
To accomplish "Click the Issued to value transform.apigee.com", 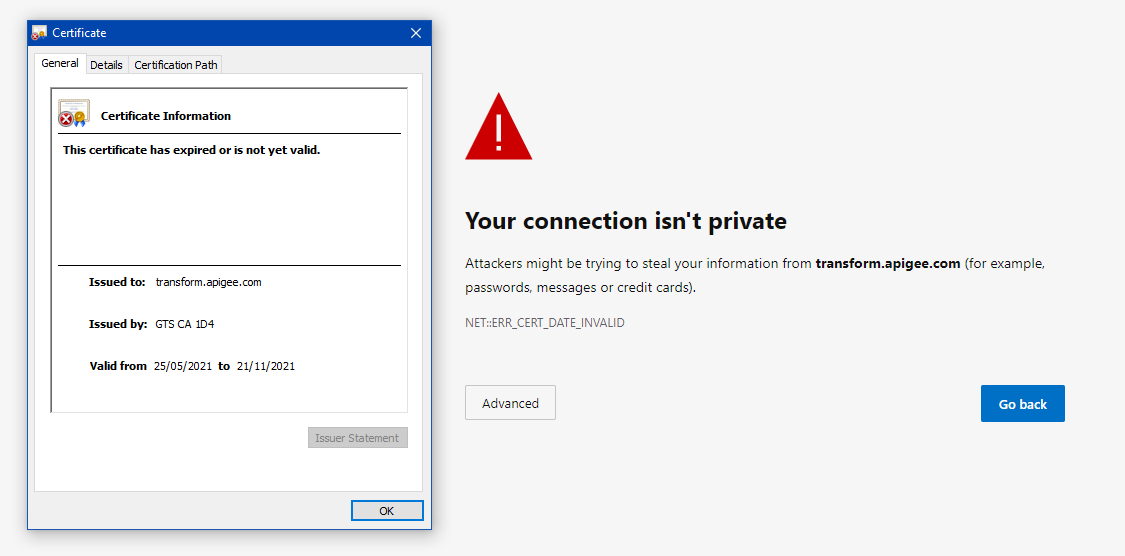I will [209, 282].
